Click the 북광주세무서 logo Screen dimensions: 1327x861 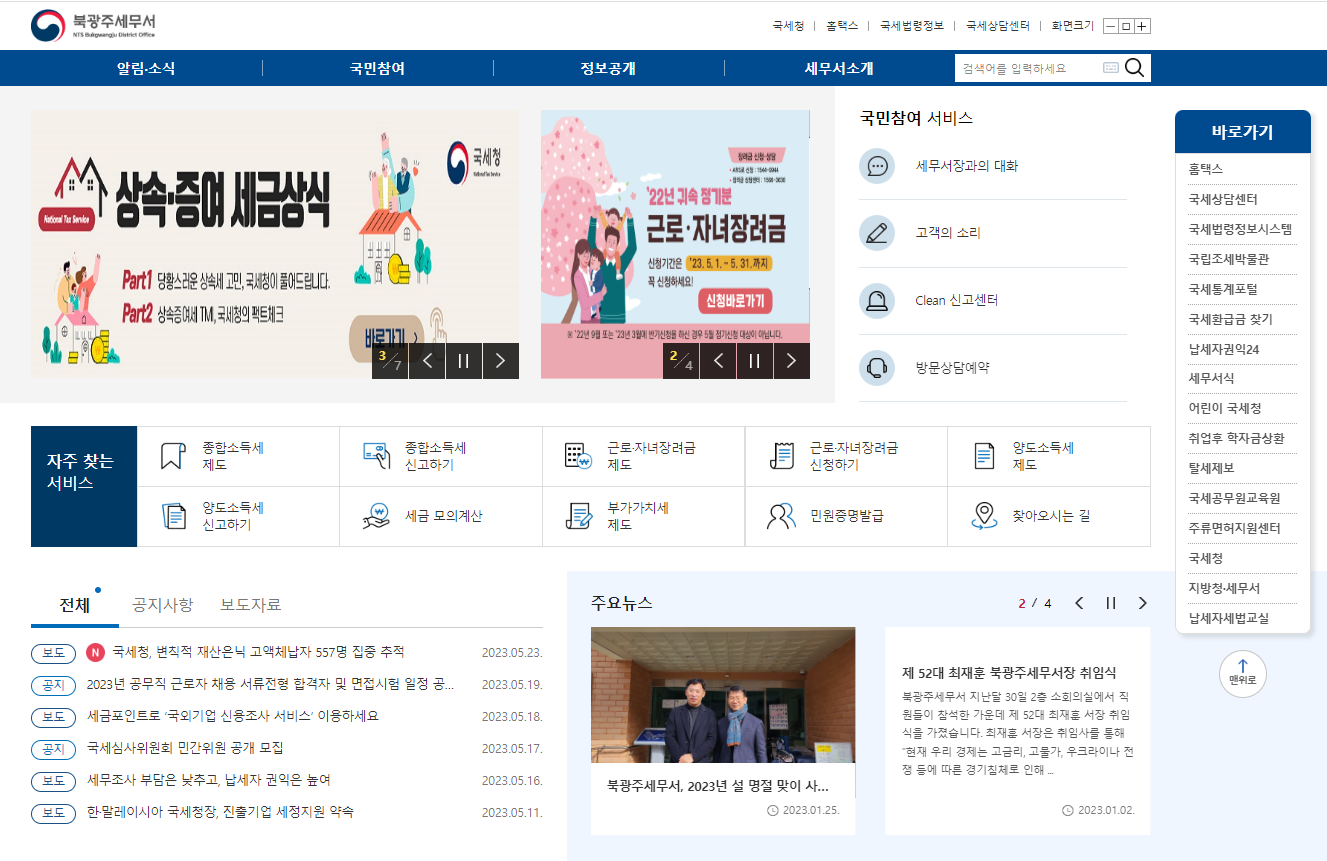(93, 25)
